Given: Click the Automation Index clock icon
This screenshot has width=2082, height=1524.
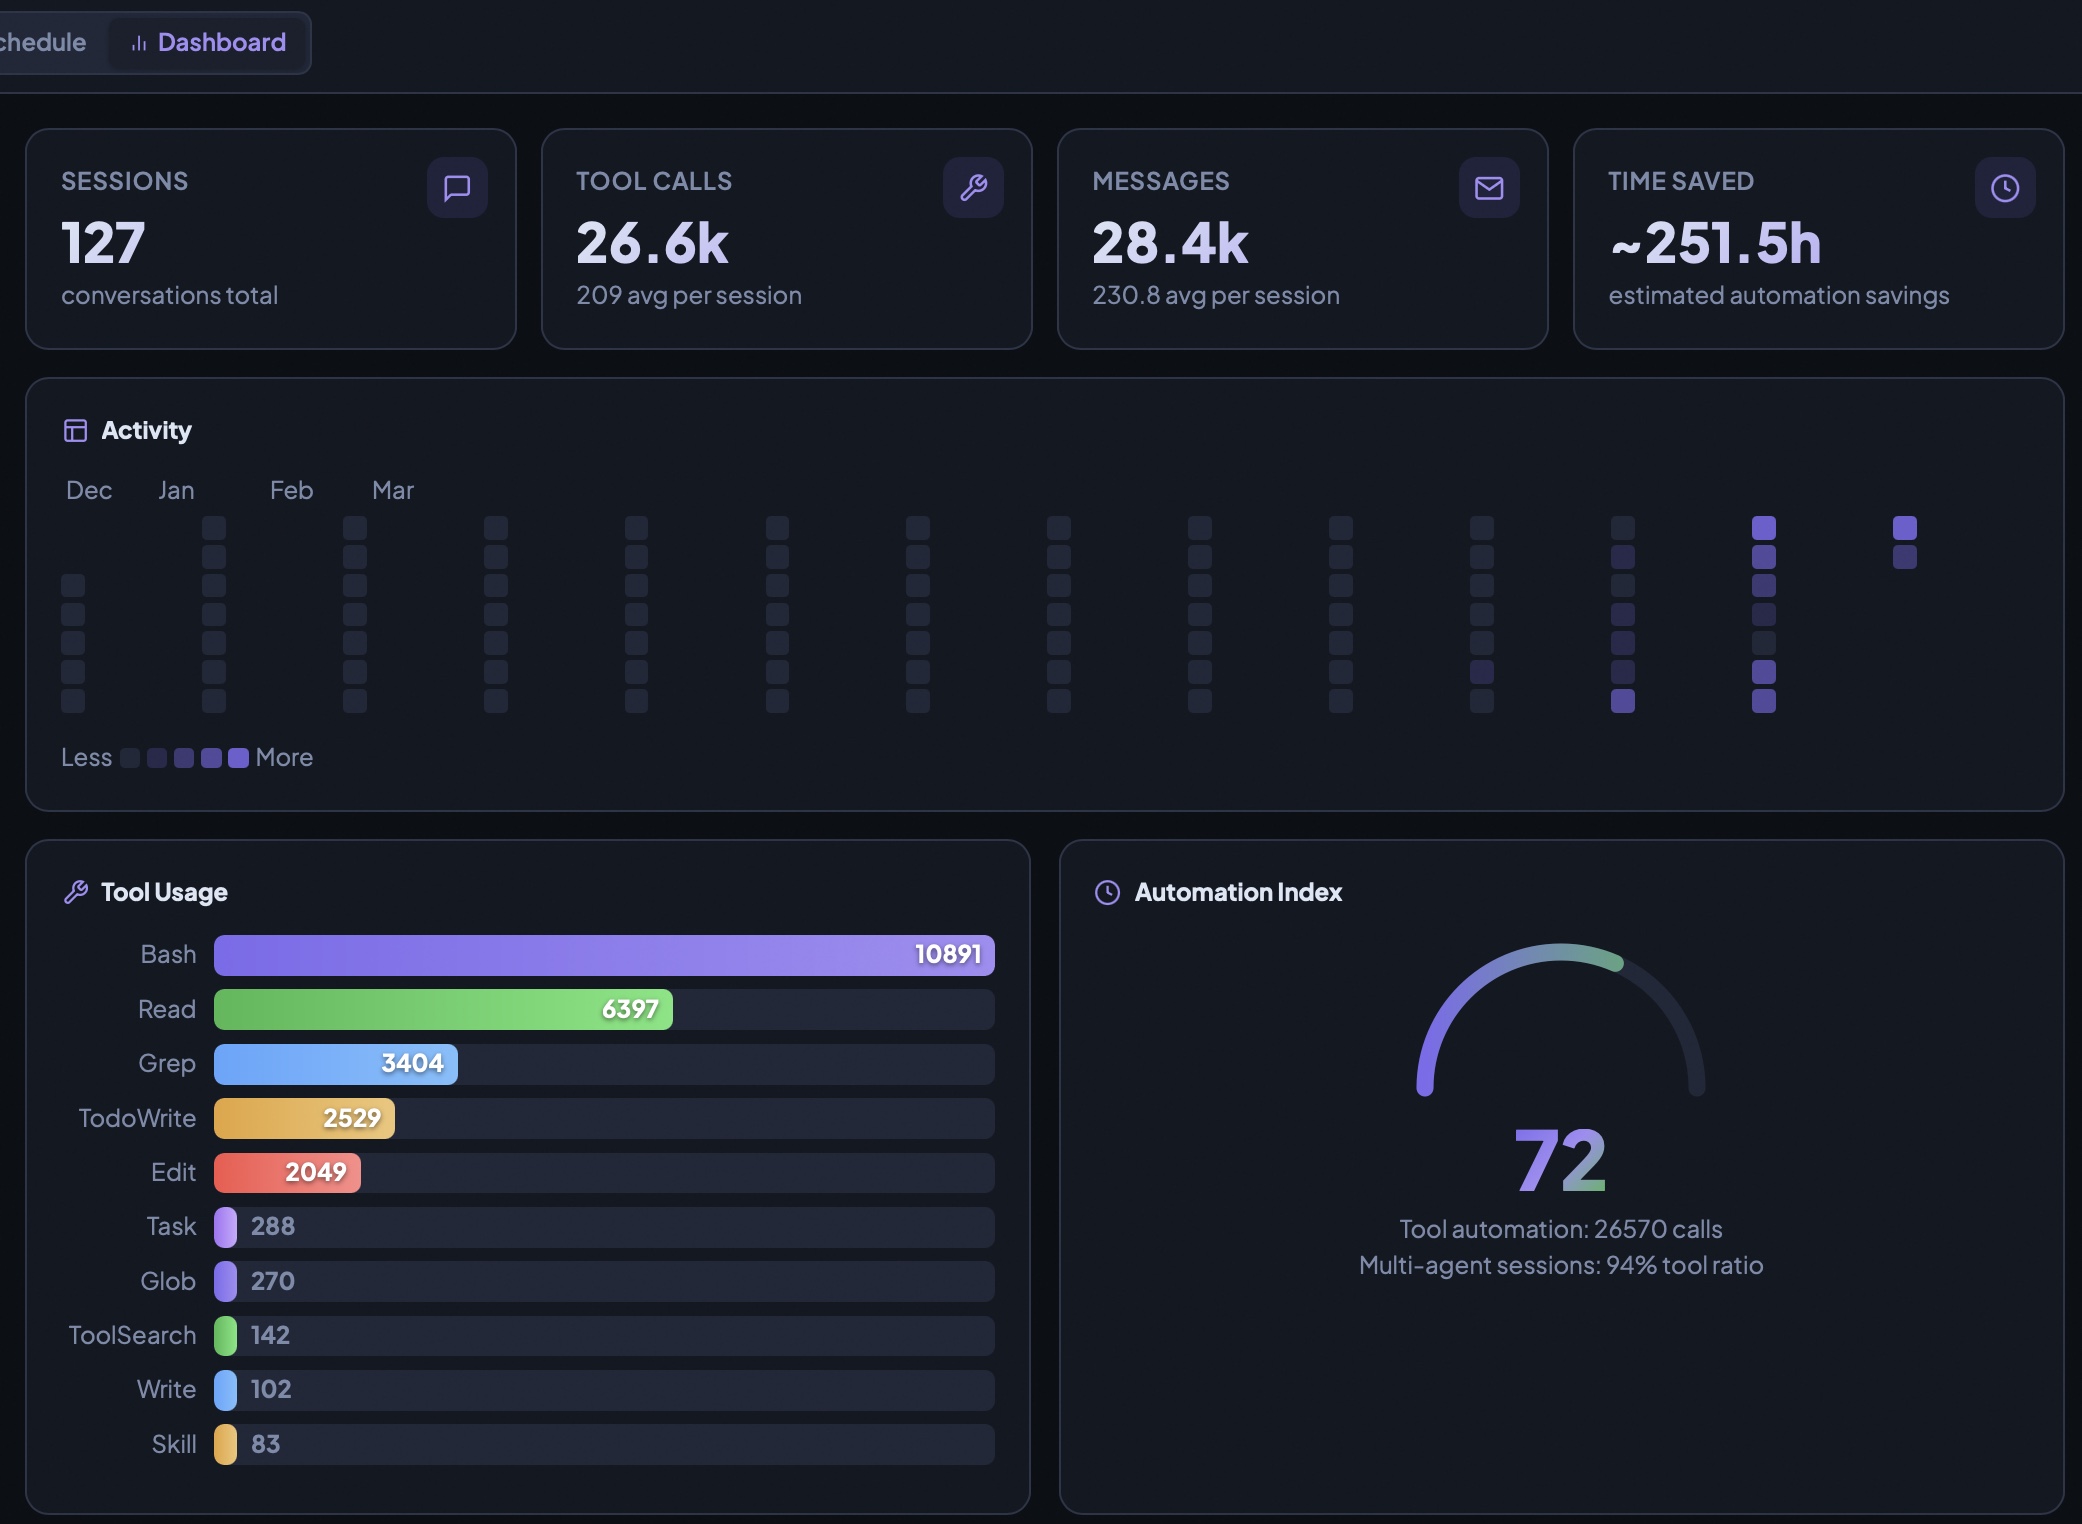Looking at the screenshot, I should pos(1107,892).
